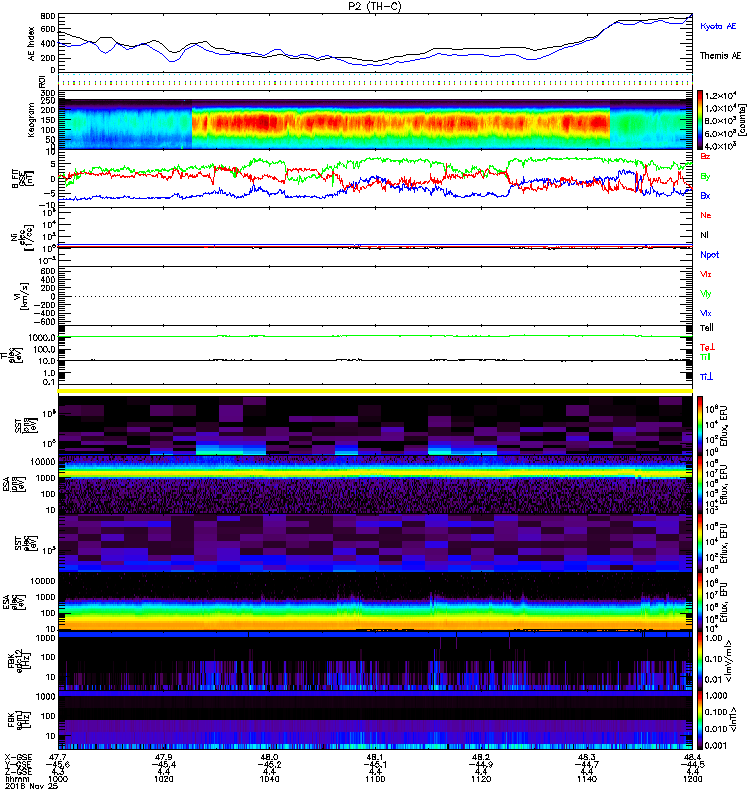Image resolution: width=750 pixels, height=800 pixels.
Task: Click the 1200 hhmm time tick label
Action: pos(692,779)
